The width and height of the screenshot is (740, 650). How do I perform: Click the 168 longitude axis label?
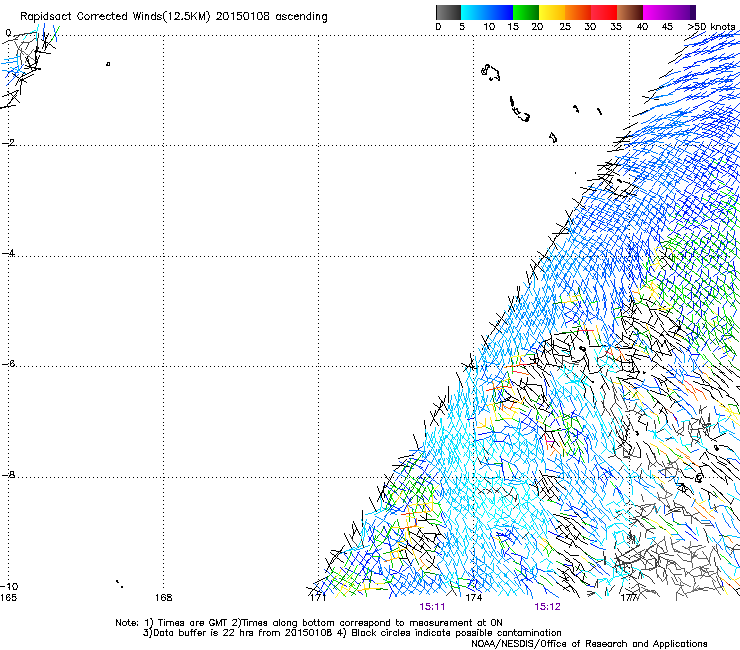(164, 598)
